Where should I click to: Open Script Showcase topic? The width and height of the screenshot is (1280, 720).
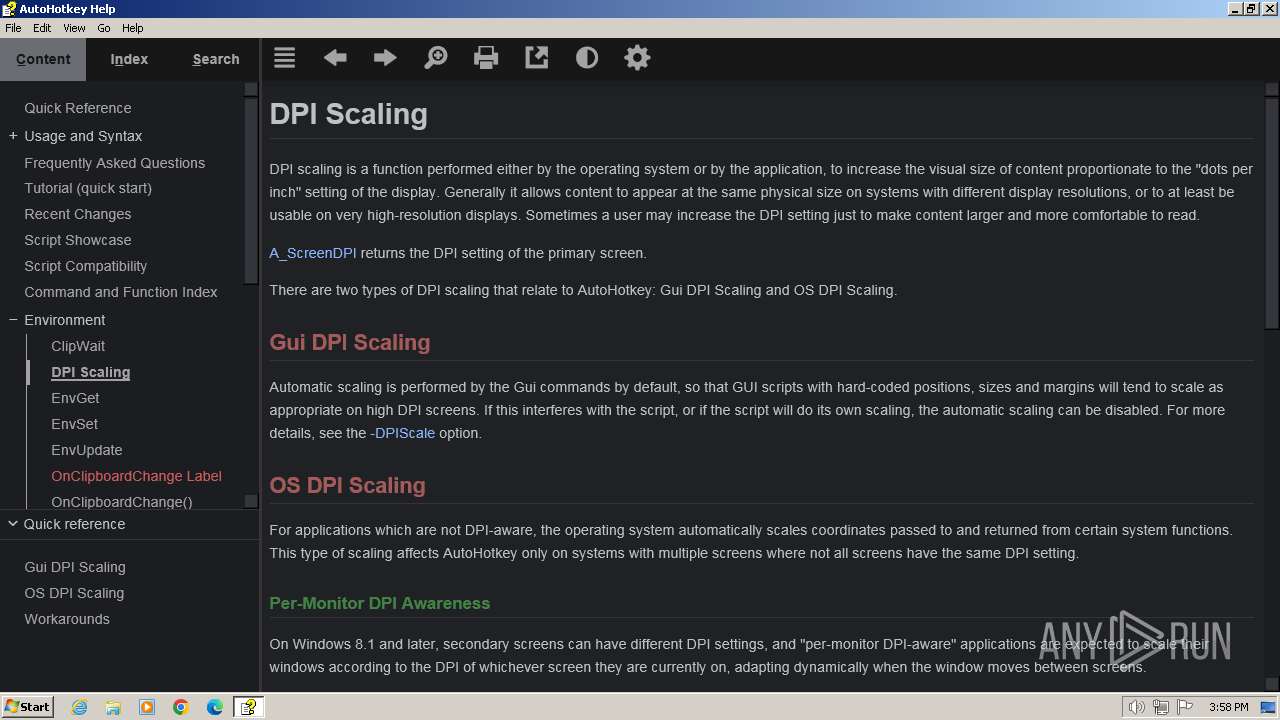[x=78, y=240]
